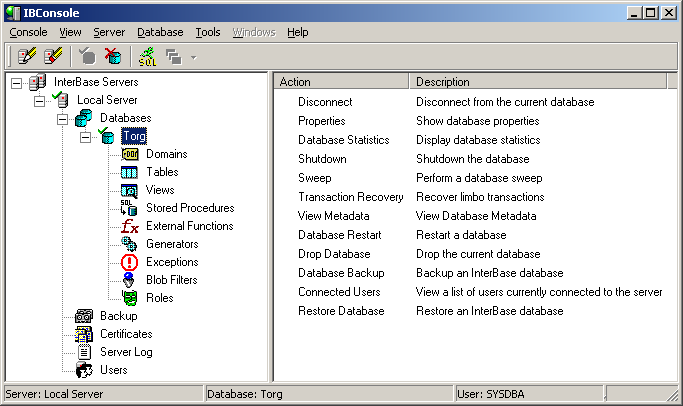Select the Certificates tree label
This screenshot has height=406, width=683.
(126, 334)
